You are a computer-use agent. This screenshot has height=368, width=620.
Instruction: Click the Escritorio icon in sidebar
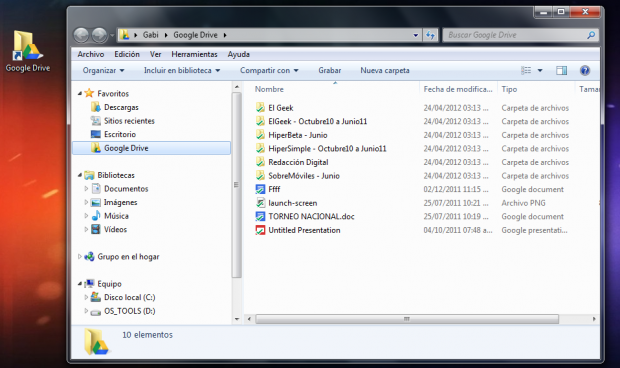pyautogui.click(x=96, y=134)
